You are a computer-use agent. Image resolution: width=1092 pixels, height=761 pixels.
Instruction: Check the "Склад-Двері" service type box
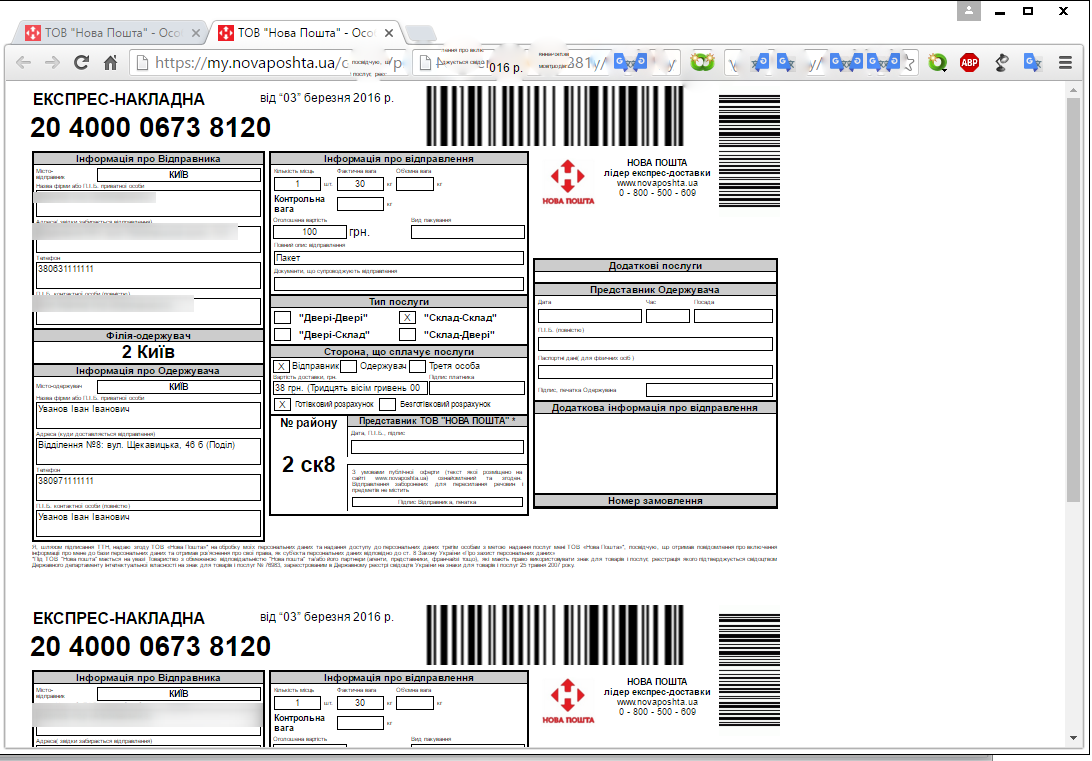407,334
